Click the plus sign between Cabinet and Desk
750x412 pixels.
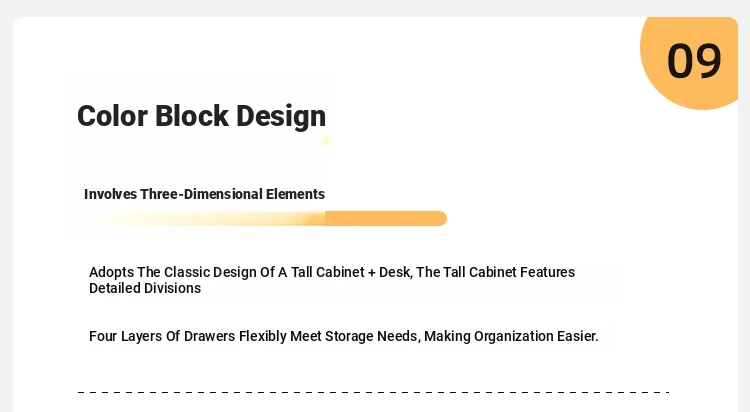click(372, 273)
